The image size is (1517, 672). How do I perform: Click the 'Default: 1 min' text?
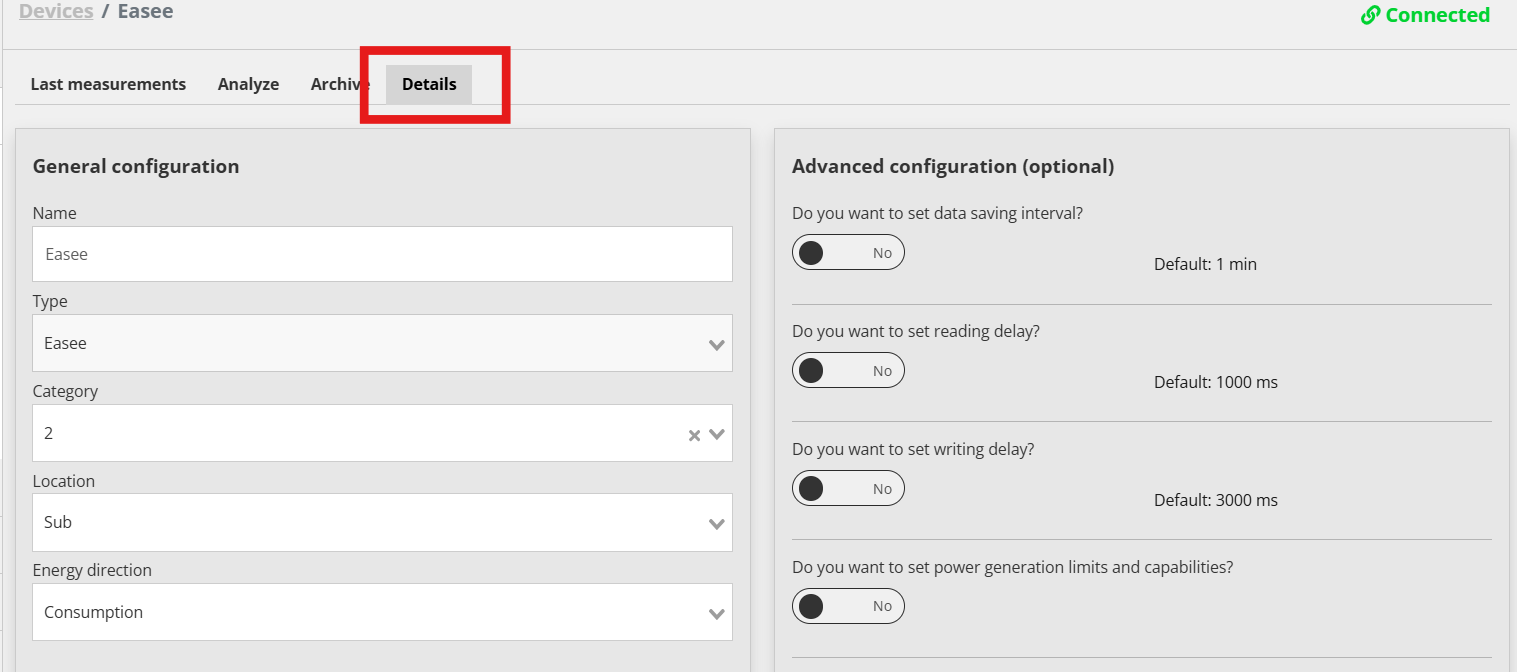pos(1205,265)
